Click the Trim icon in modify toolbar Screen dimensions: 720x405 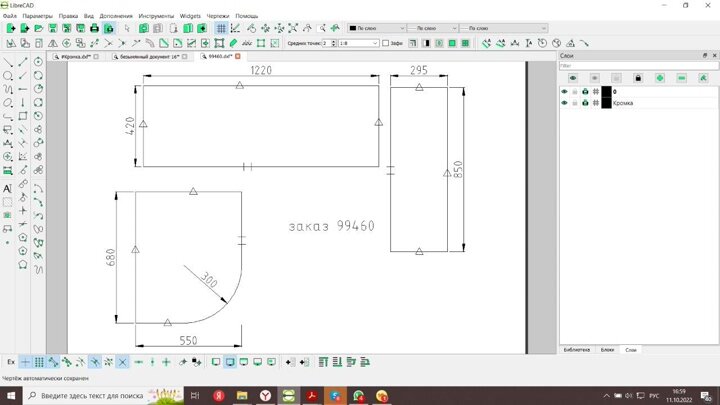point(108,44)
